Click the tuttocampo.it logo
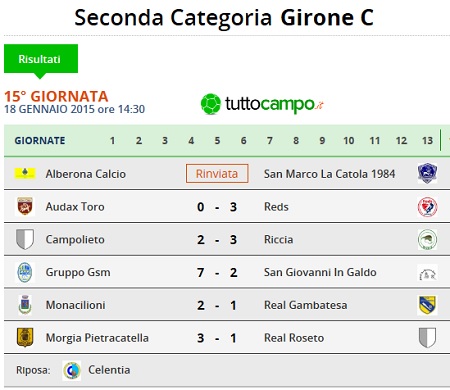450x390 pixels. (262, 104)
